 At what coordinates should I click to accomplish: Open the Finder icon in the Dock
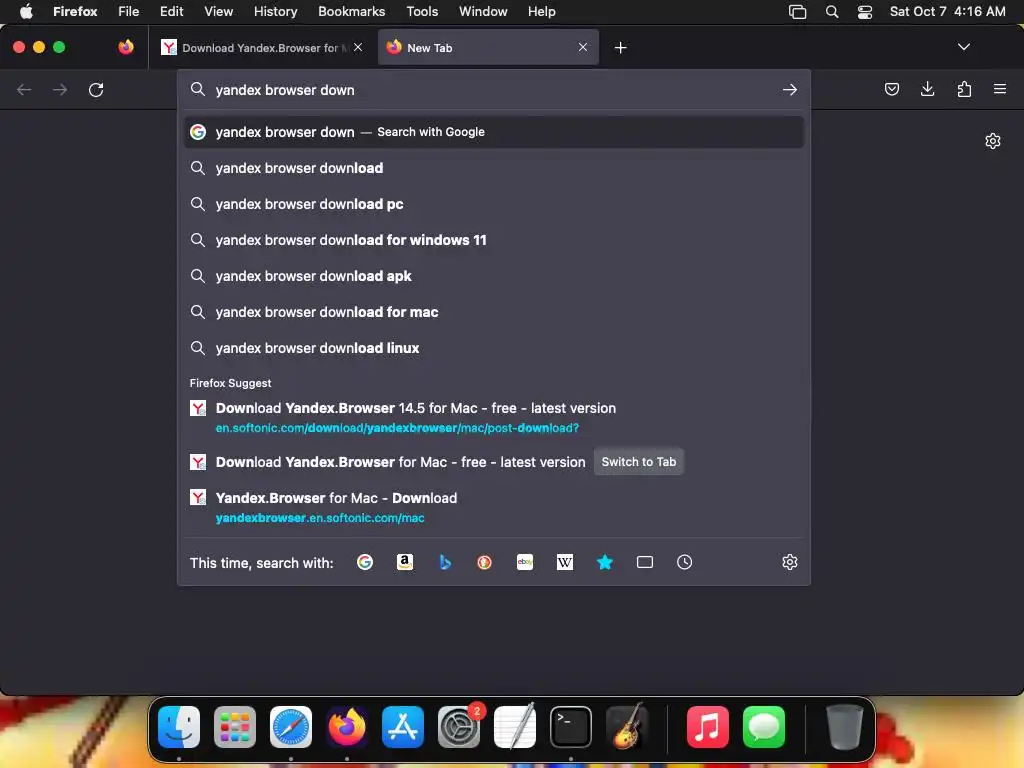pyautogui.click(x=179, y=726)
